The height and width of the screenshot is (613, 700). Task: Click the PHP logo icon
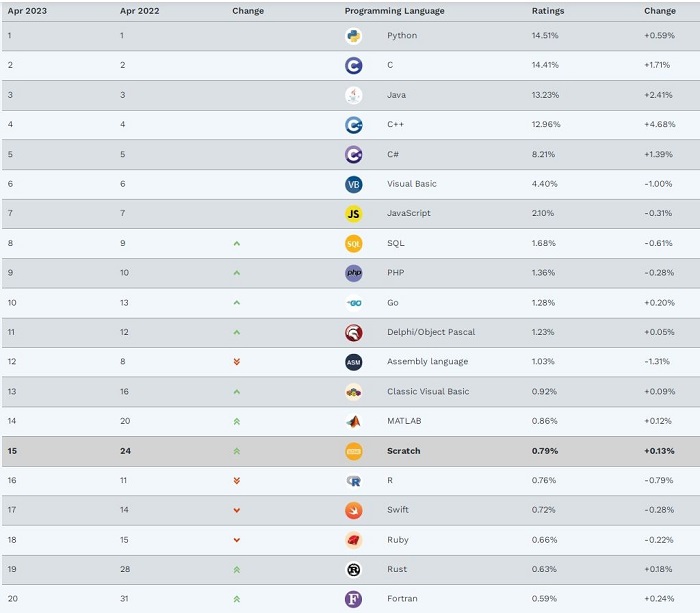(354, 273)
